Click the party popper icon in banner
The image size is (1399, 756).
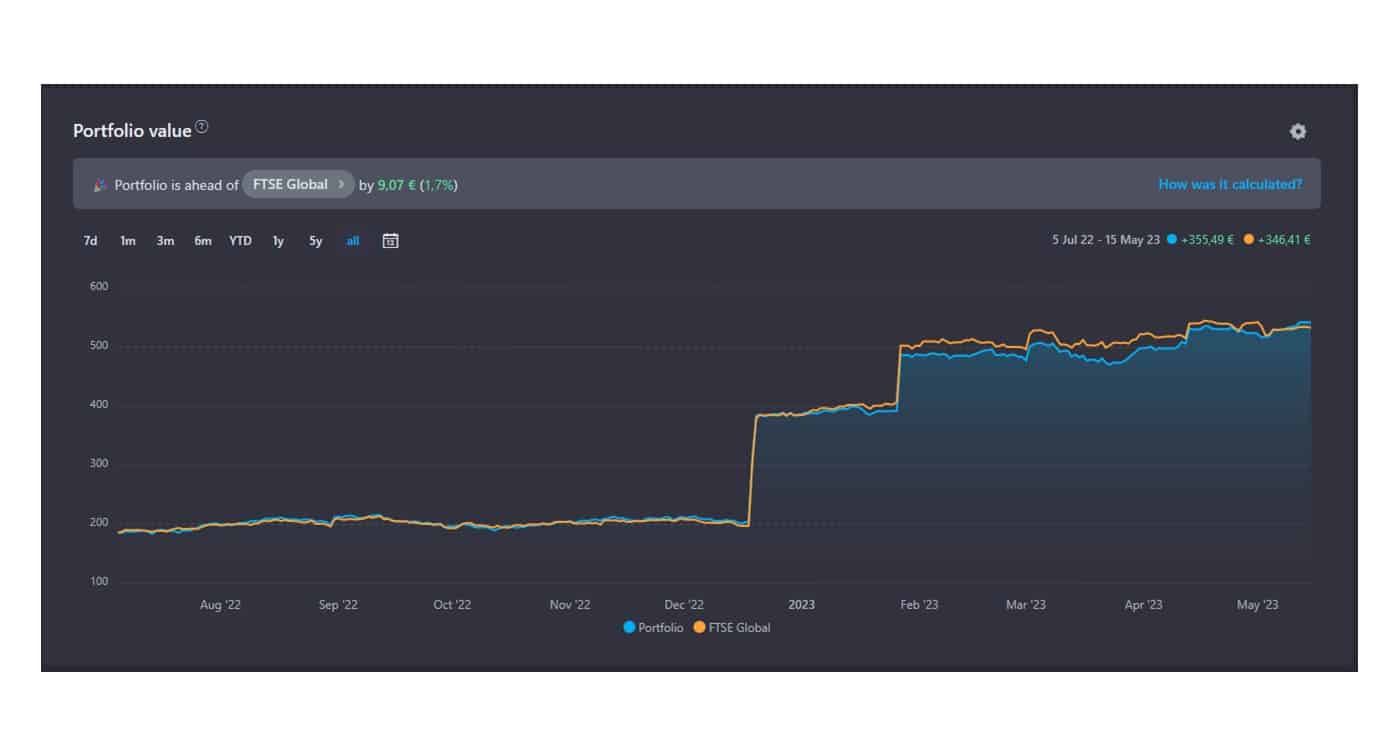click(x=100, y=185)
